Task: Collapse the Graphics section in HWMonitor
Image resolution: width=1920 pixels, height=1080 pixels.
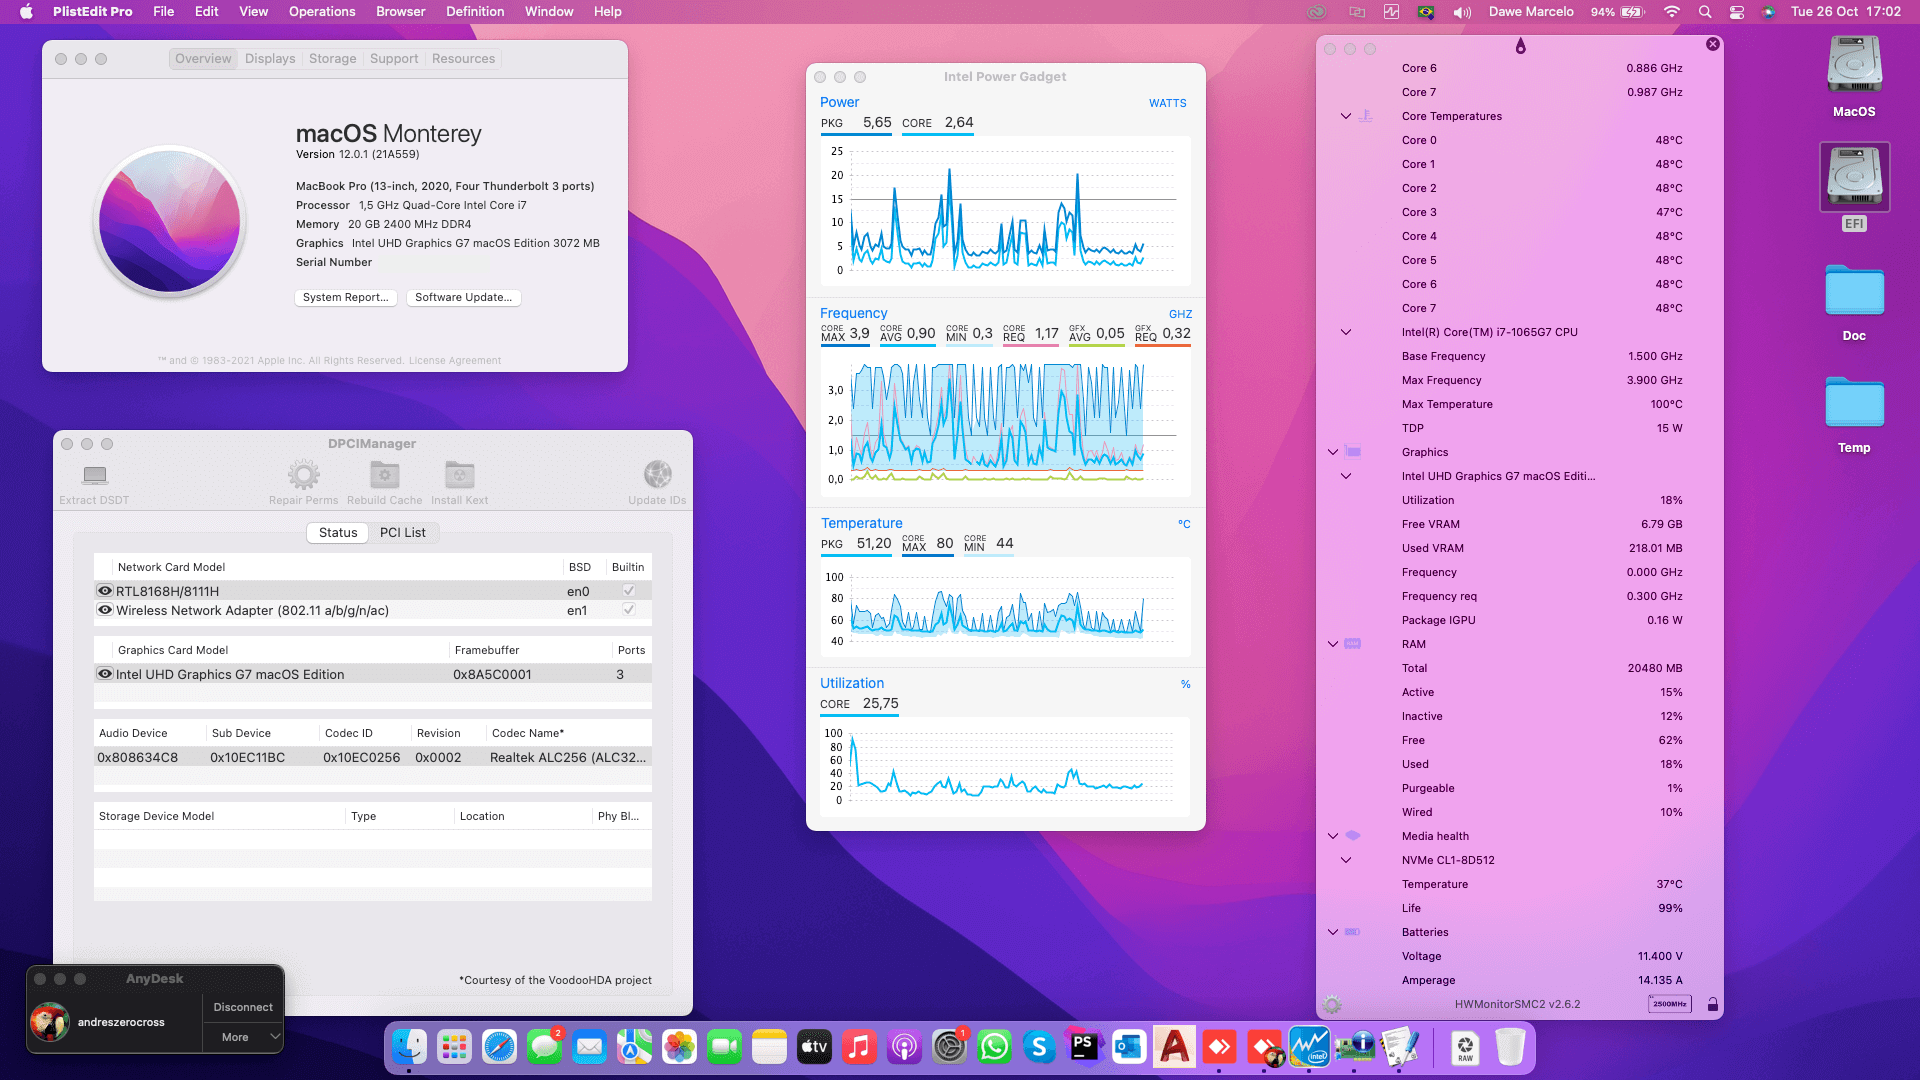Action: pyautogui.click(x=1333, y=452)
